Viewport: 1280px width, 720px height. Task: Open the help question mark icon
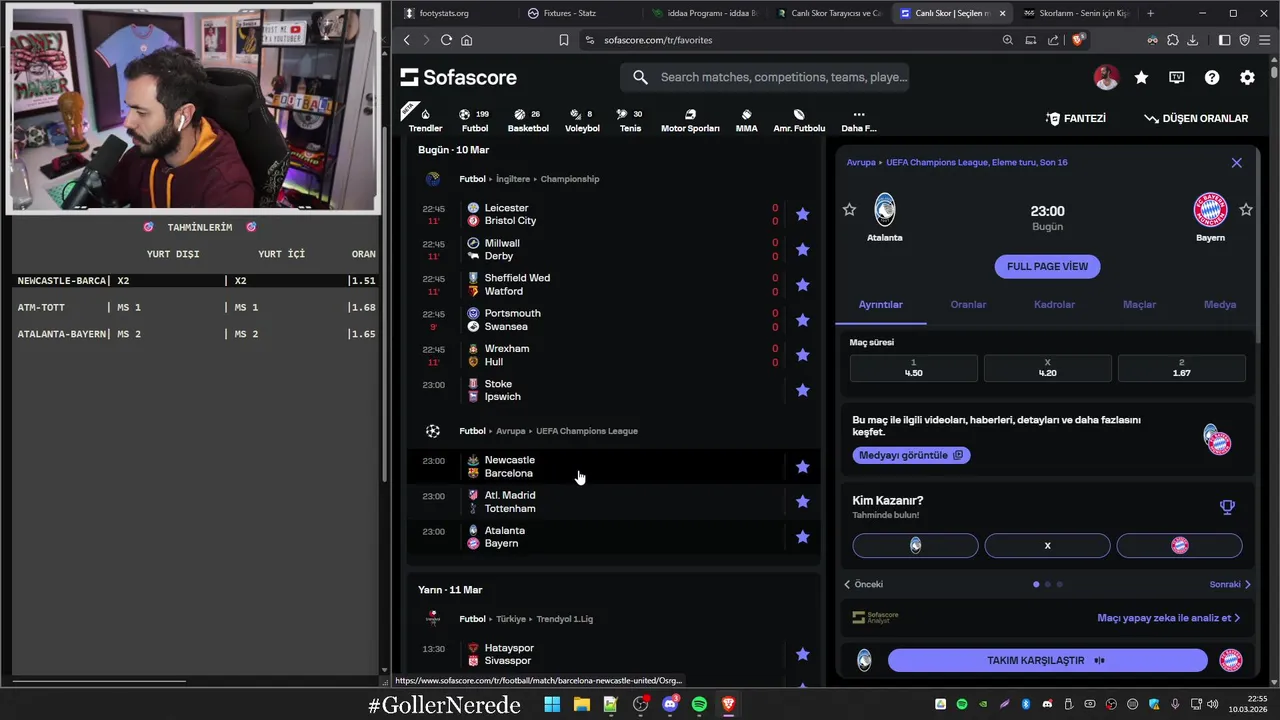(1212, 77)
